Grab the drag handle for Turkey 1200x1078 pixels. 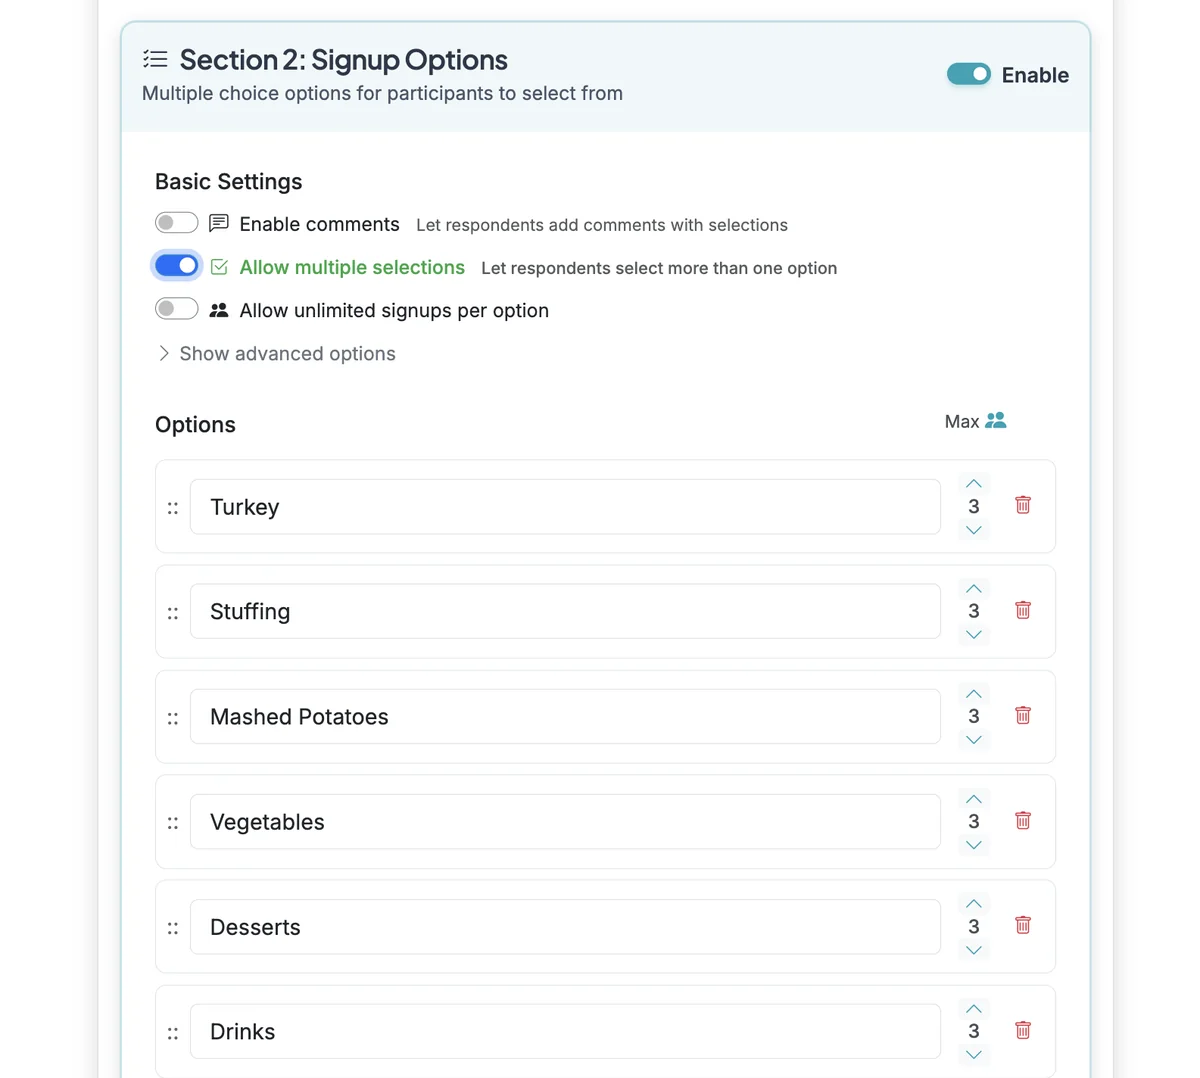(173, 508)
